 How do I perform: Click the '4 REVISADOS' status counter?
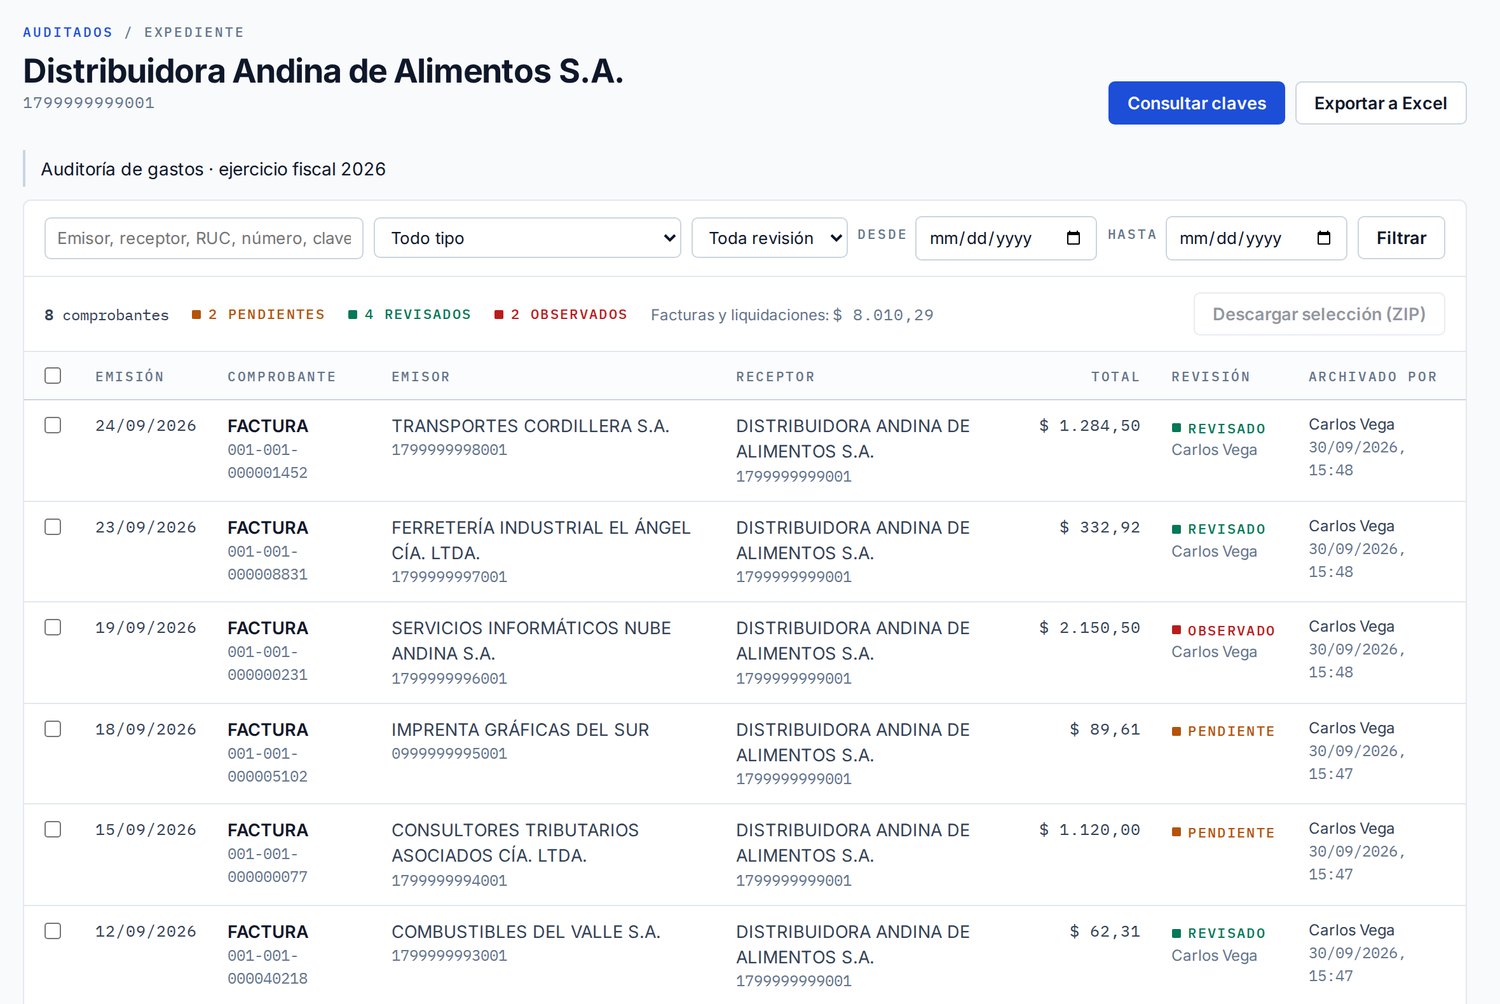(409, 315)
